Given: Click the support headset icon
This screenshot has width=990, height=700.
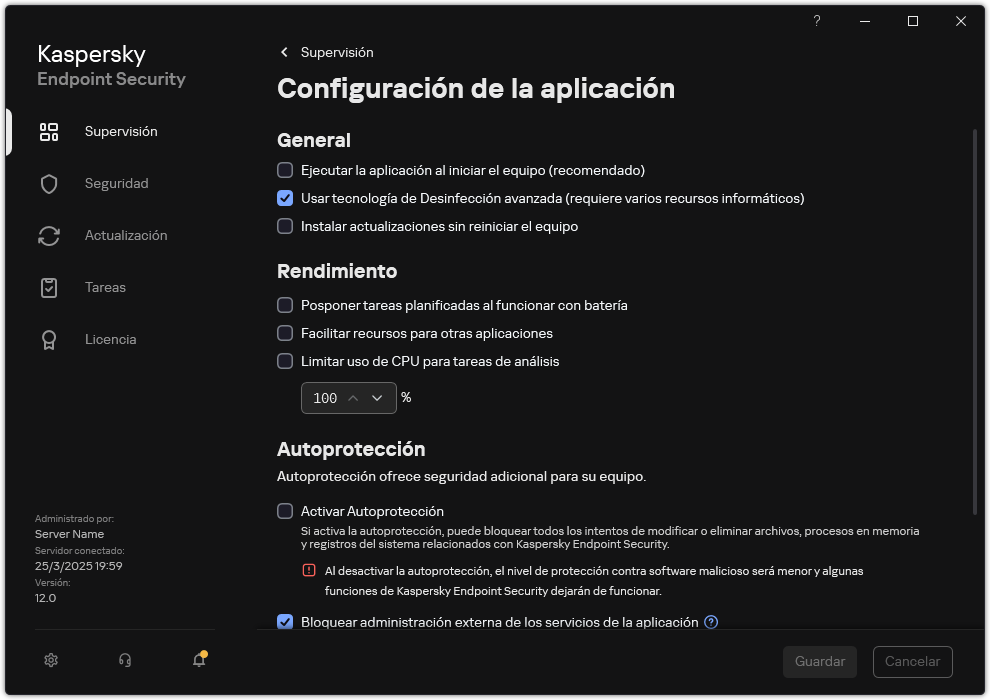Looking at the screenshot, I should 124,660.
